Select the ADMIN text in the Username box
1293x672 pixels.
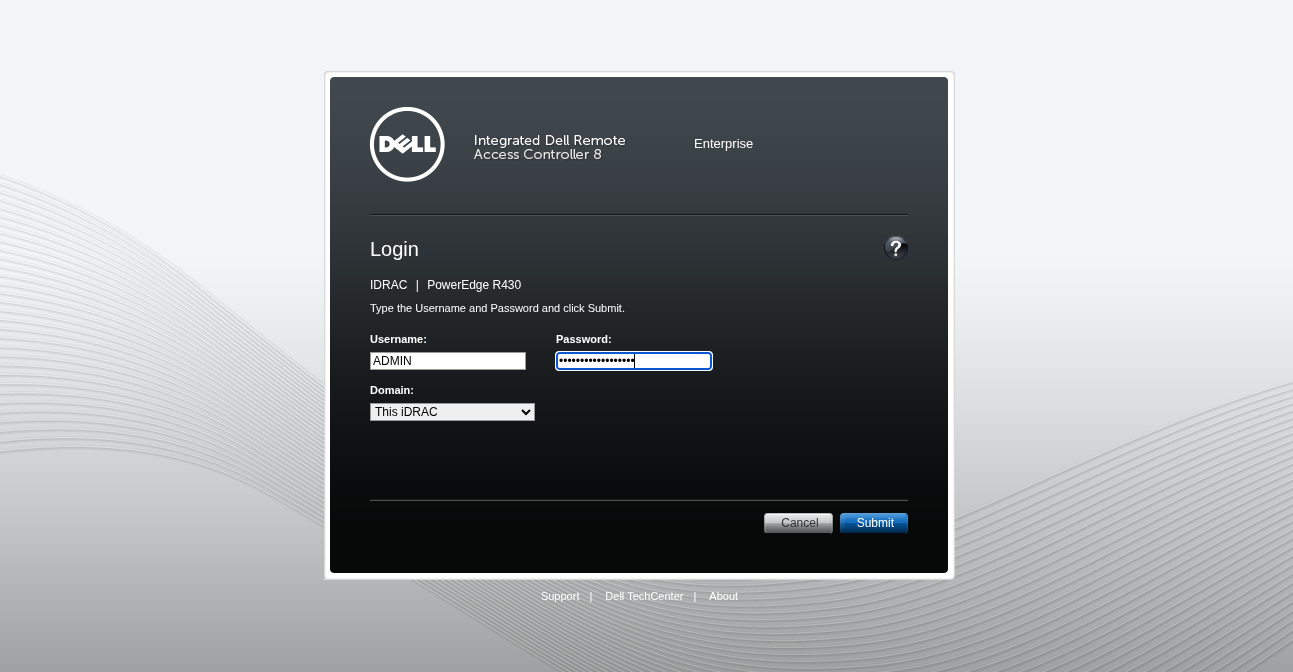tap(393, 360)
